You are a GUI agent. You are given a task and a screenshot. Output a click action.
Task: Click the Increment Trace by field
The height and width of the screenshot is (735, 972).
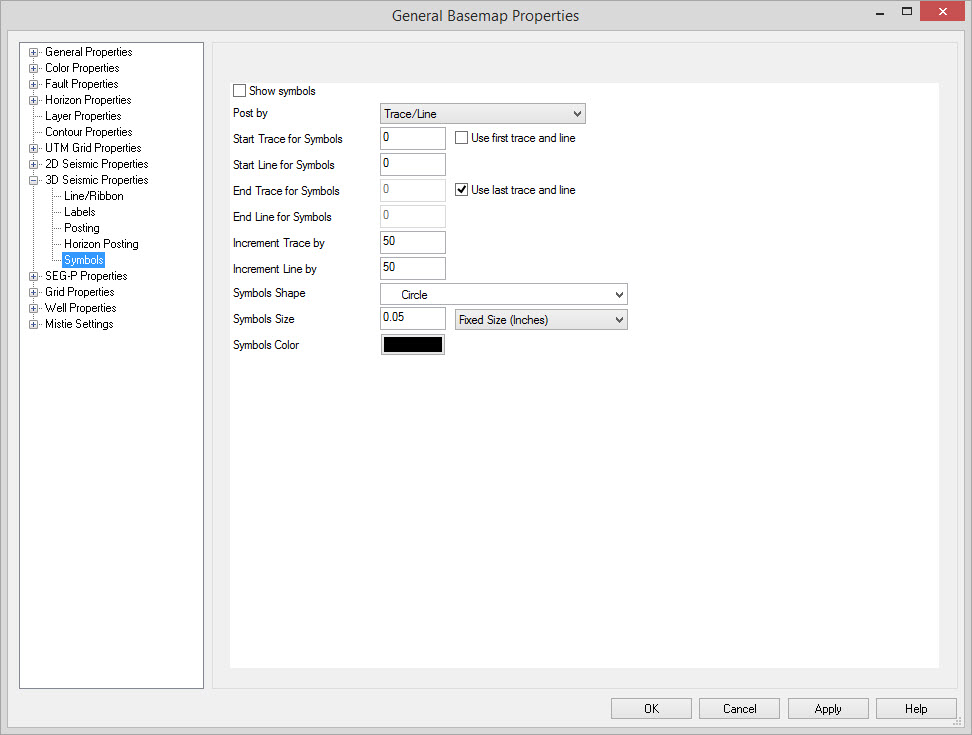click(x=412, y=242)
